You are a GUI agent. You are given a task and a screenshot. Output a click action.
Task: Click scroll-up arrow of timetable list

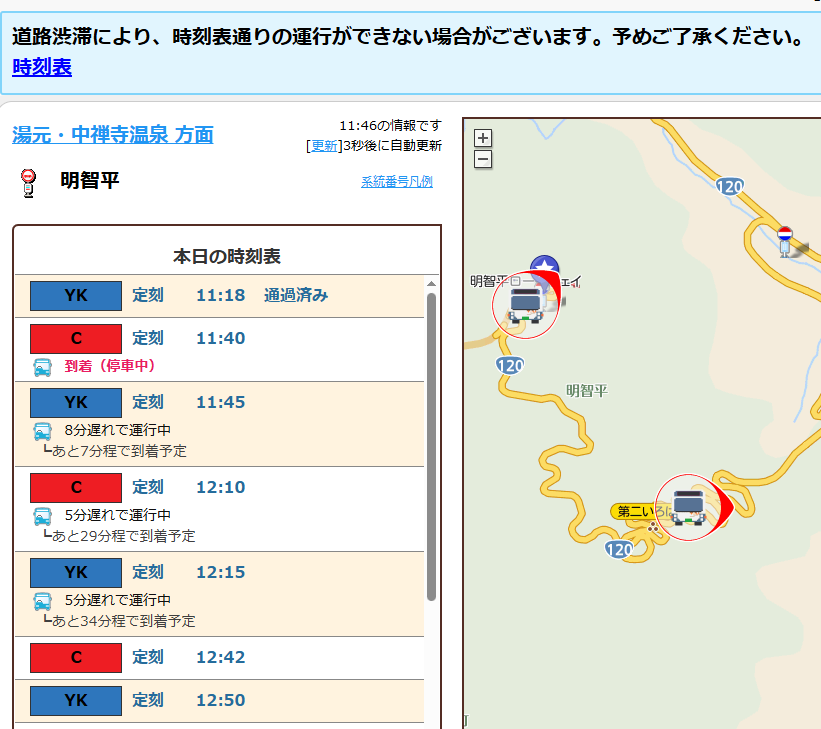tap(431, 284)
